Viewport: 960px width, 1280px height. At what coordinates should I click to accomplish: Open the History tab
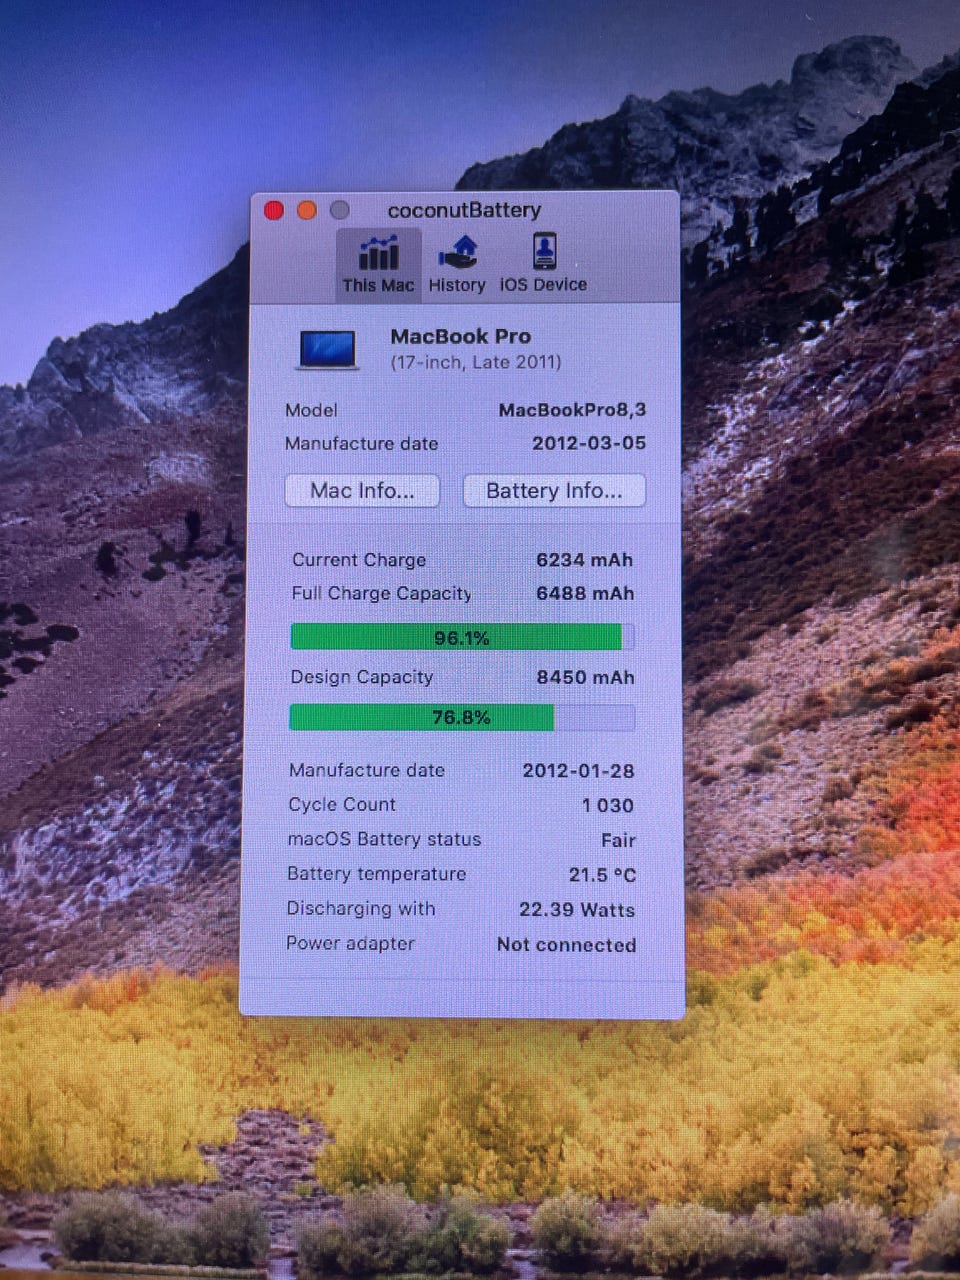tap(457, 264)
